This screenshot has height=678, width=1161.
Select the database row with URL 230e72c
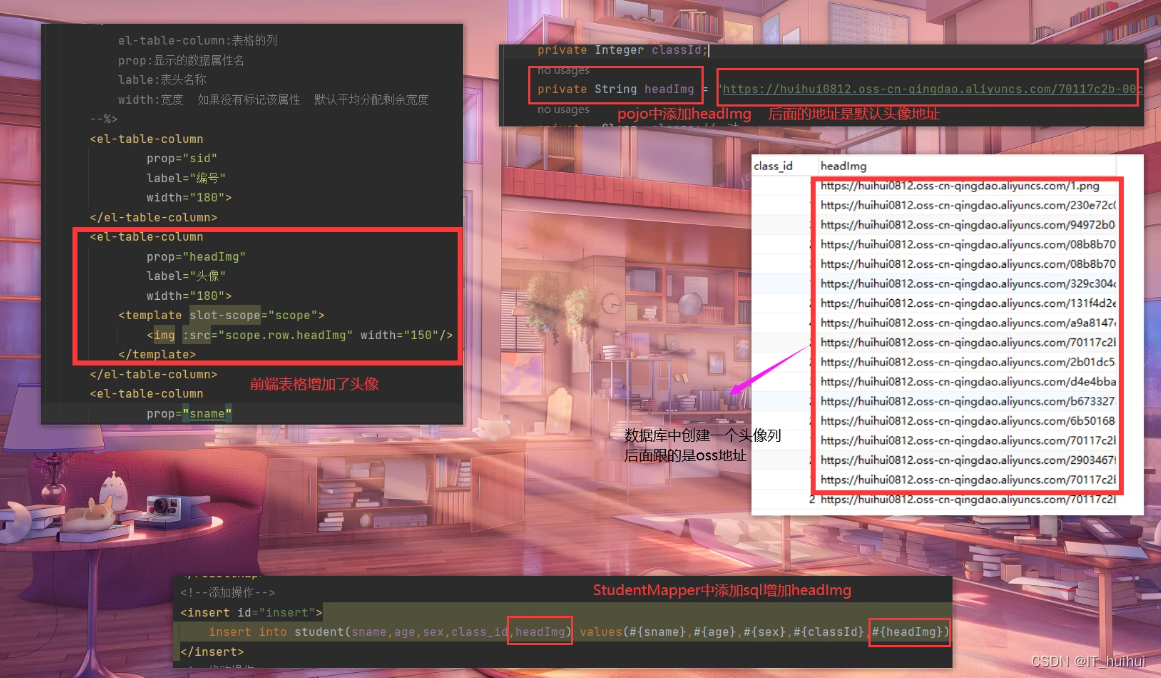[x=968, y=205]
